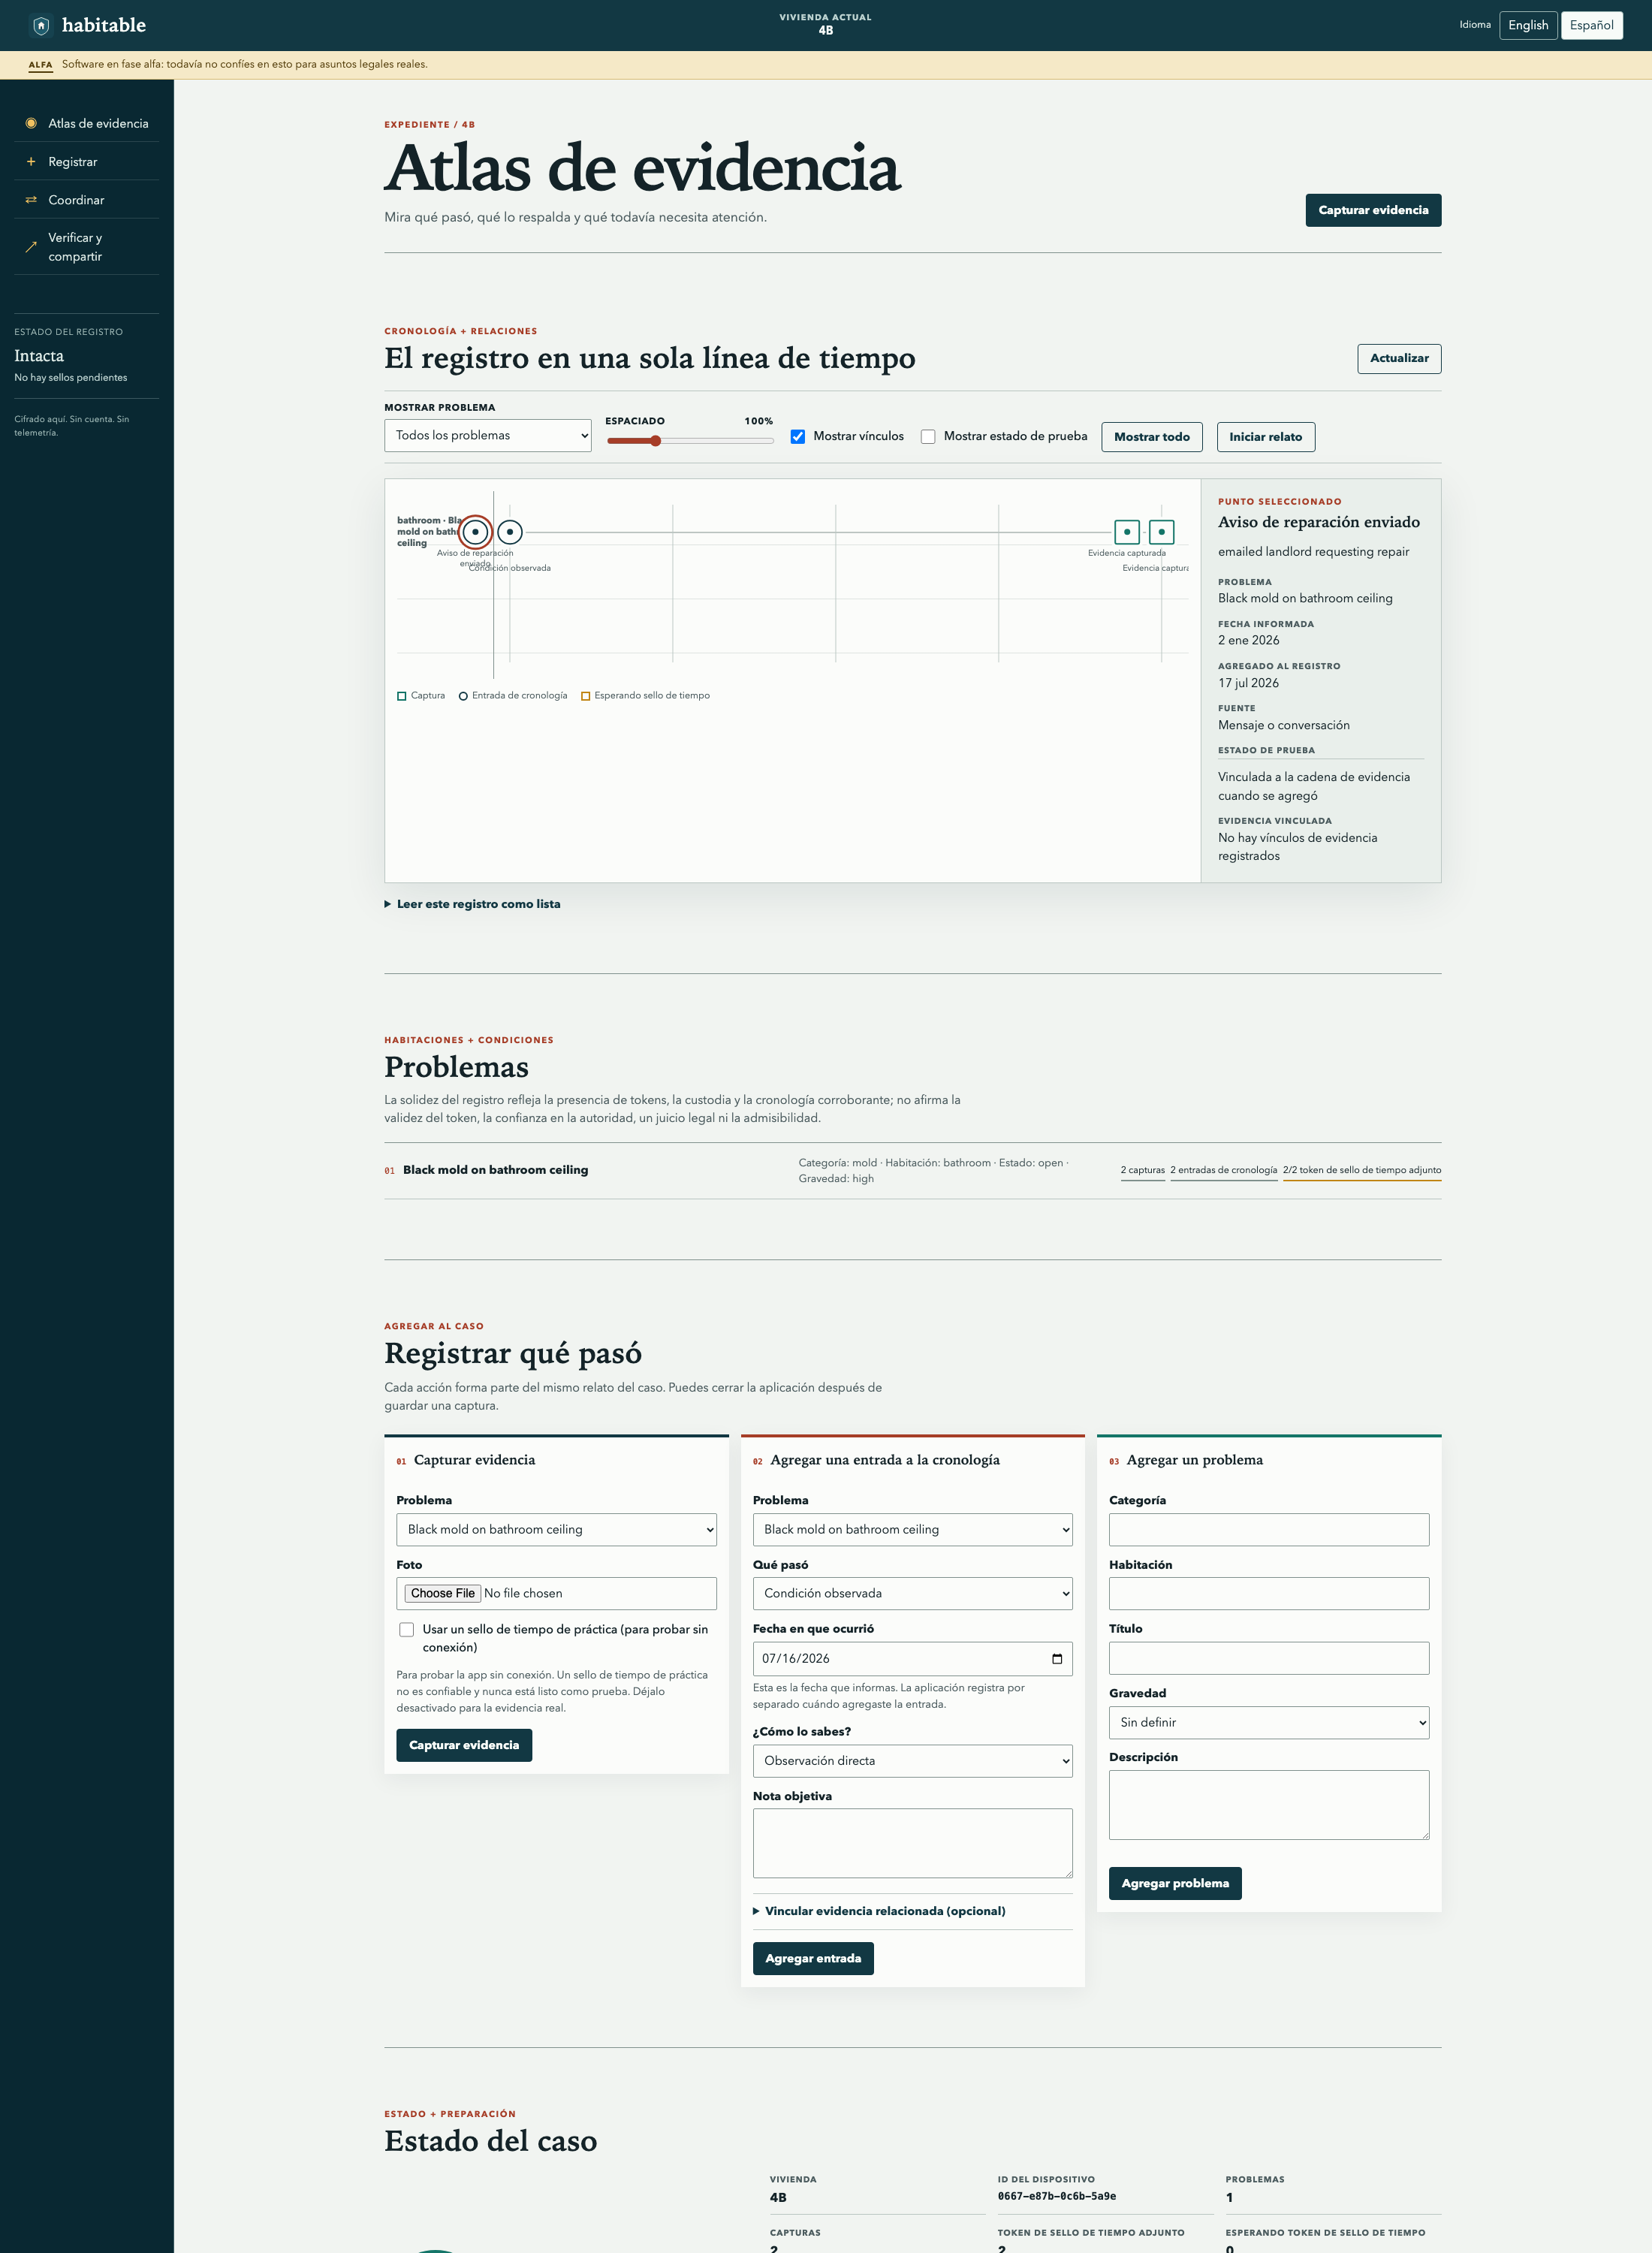Image resolution: width=1652 pixels, height=2253 pixels.
Task: Switch language to Español
Action: 1591,25
